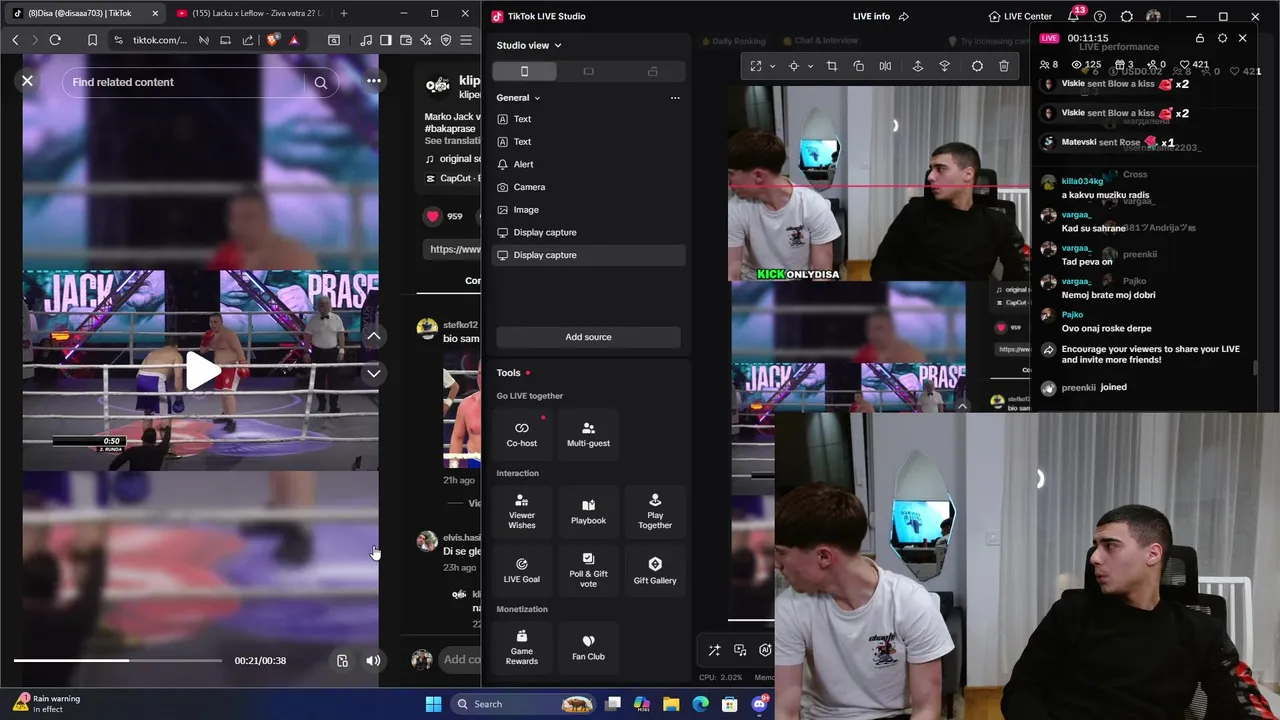This screenshot has height=720, width=1280.
Task: Click the profile avatar in LIVE Studio title bar
Action: click(1153, 16)
